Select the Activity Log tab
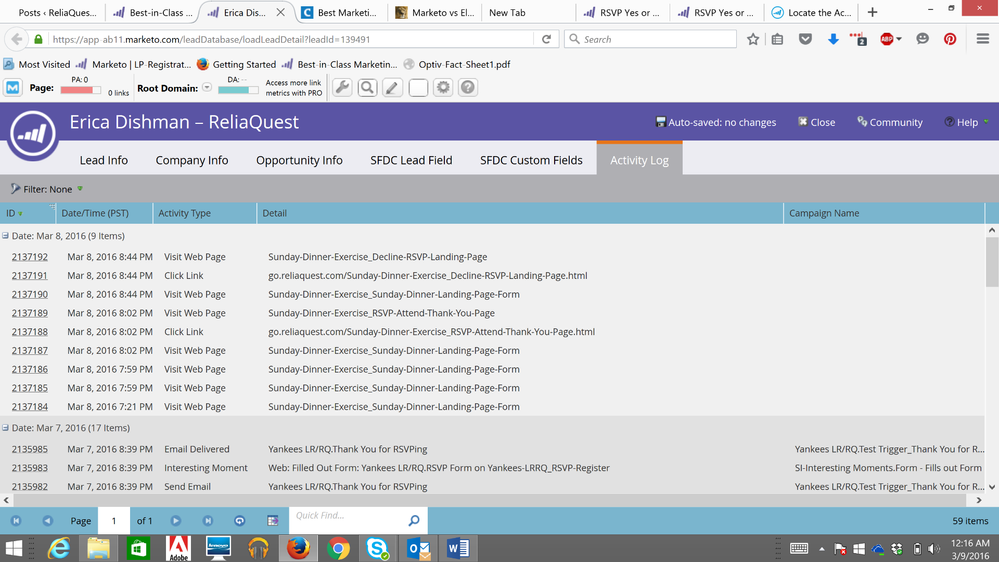The width and height of the screenshot is (999, 562). pyautogui.click(x=639, y=159)
